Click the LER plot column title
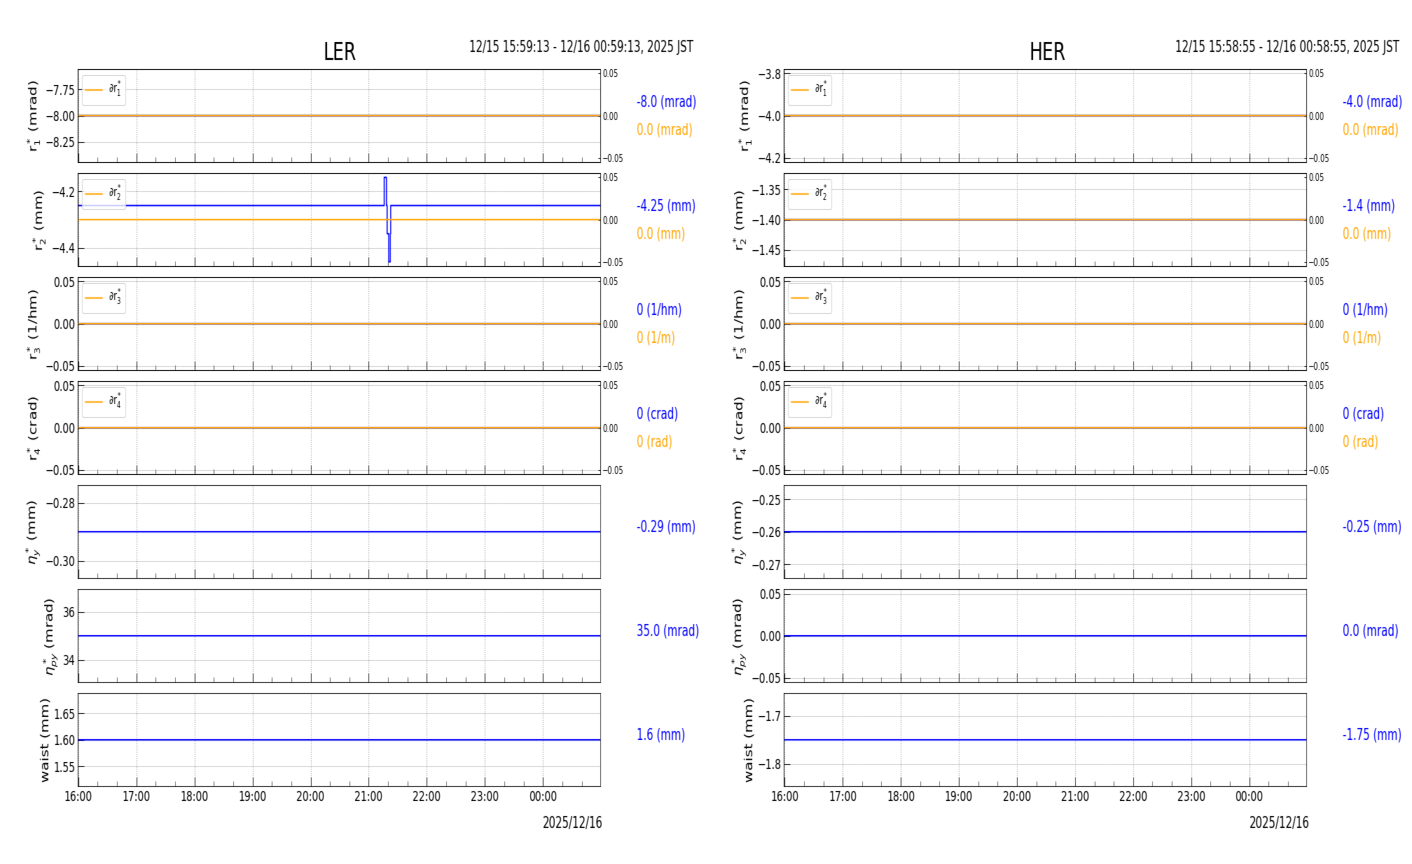Viewport: 1412px width, 864px height. (339, 52)
